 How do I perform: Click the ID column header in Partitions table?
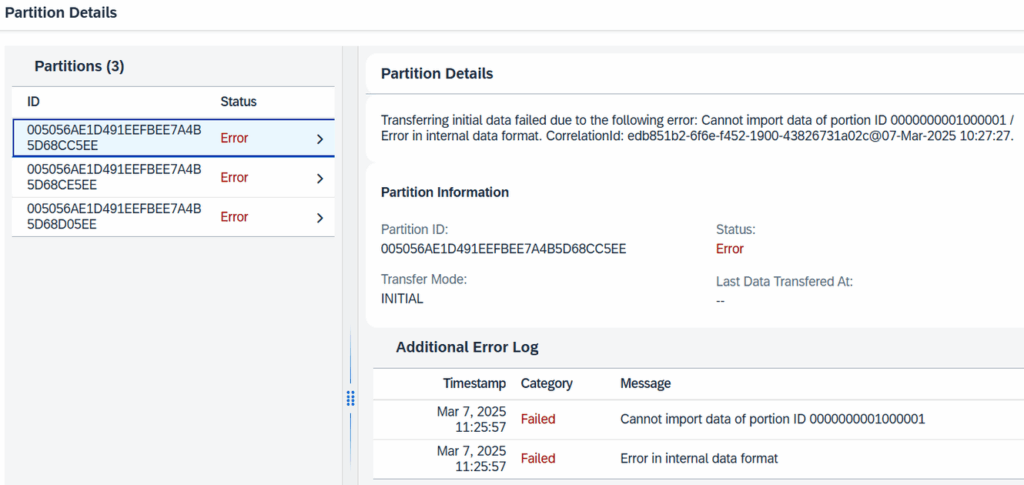[33, 102]
